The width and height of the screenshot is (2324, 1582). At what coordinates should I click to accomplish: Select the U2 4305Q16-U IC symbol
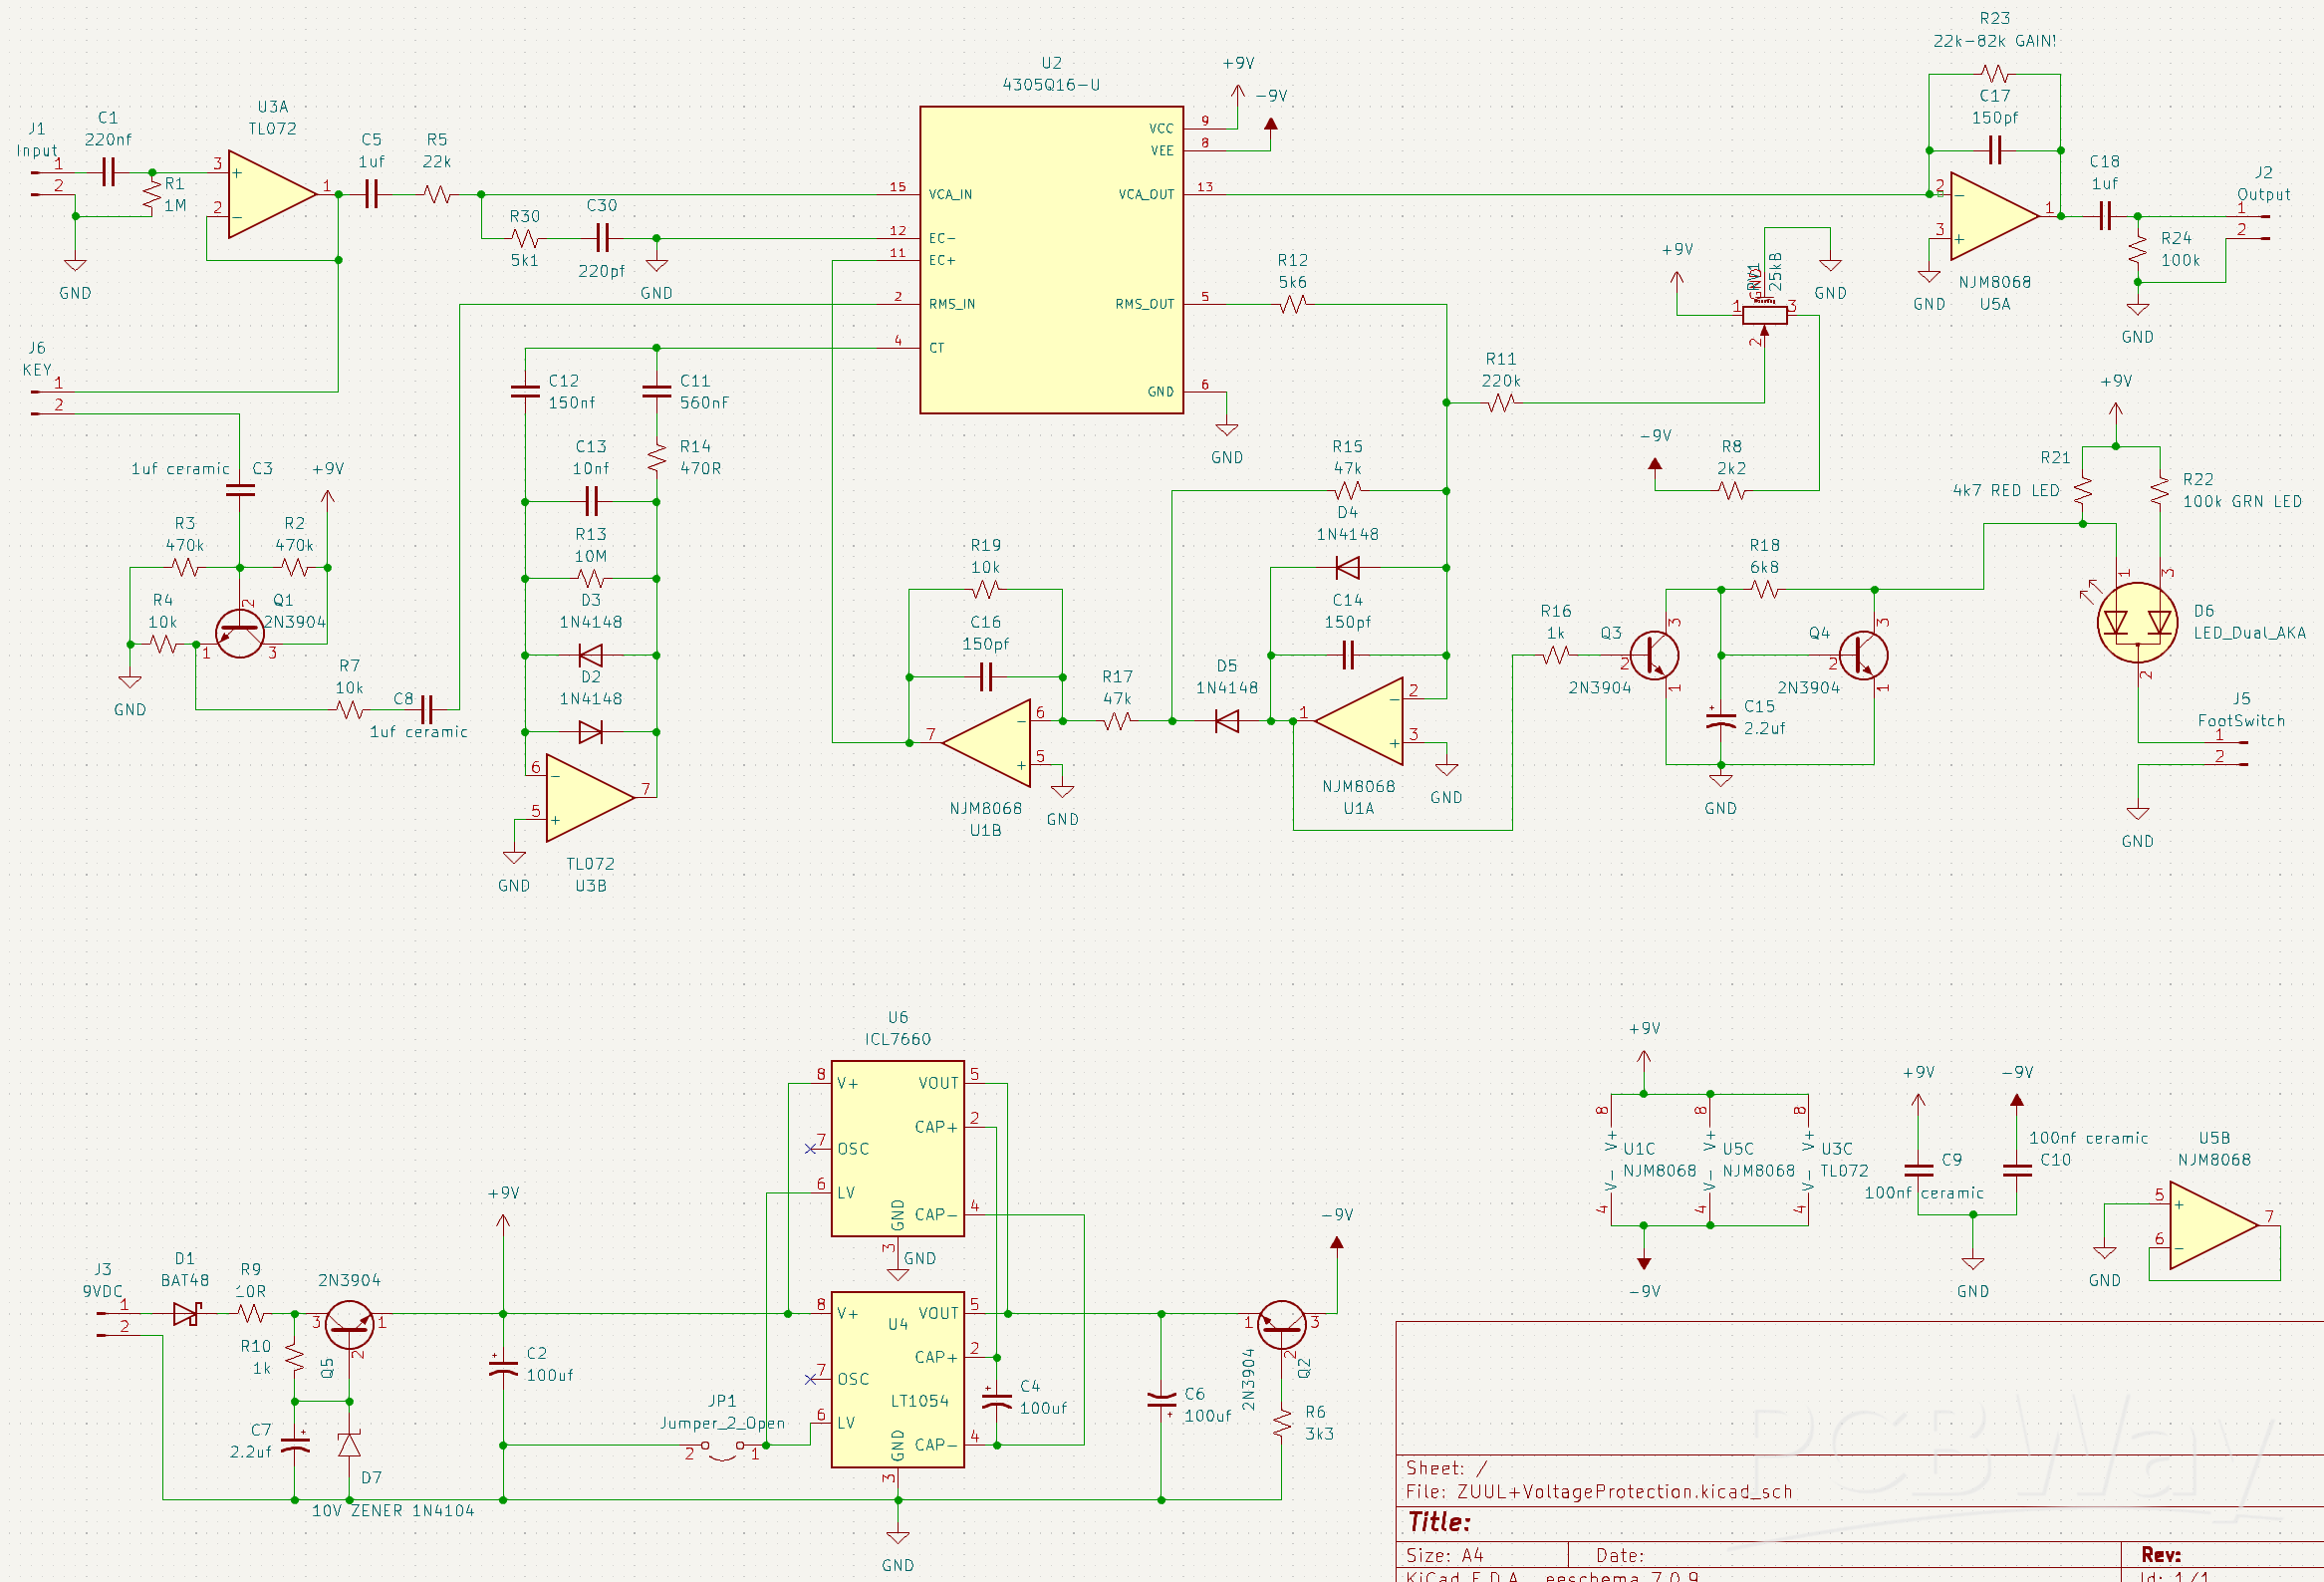[1050, 260]
